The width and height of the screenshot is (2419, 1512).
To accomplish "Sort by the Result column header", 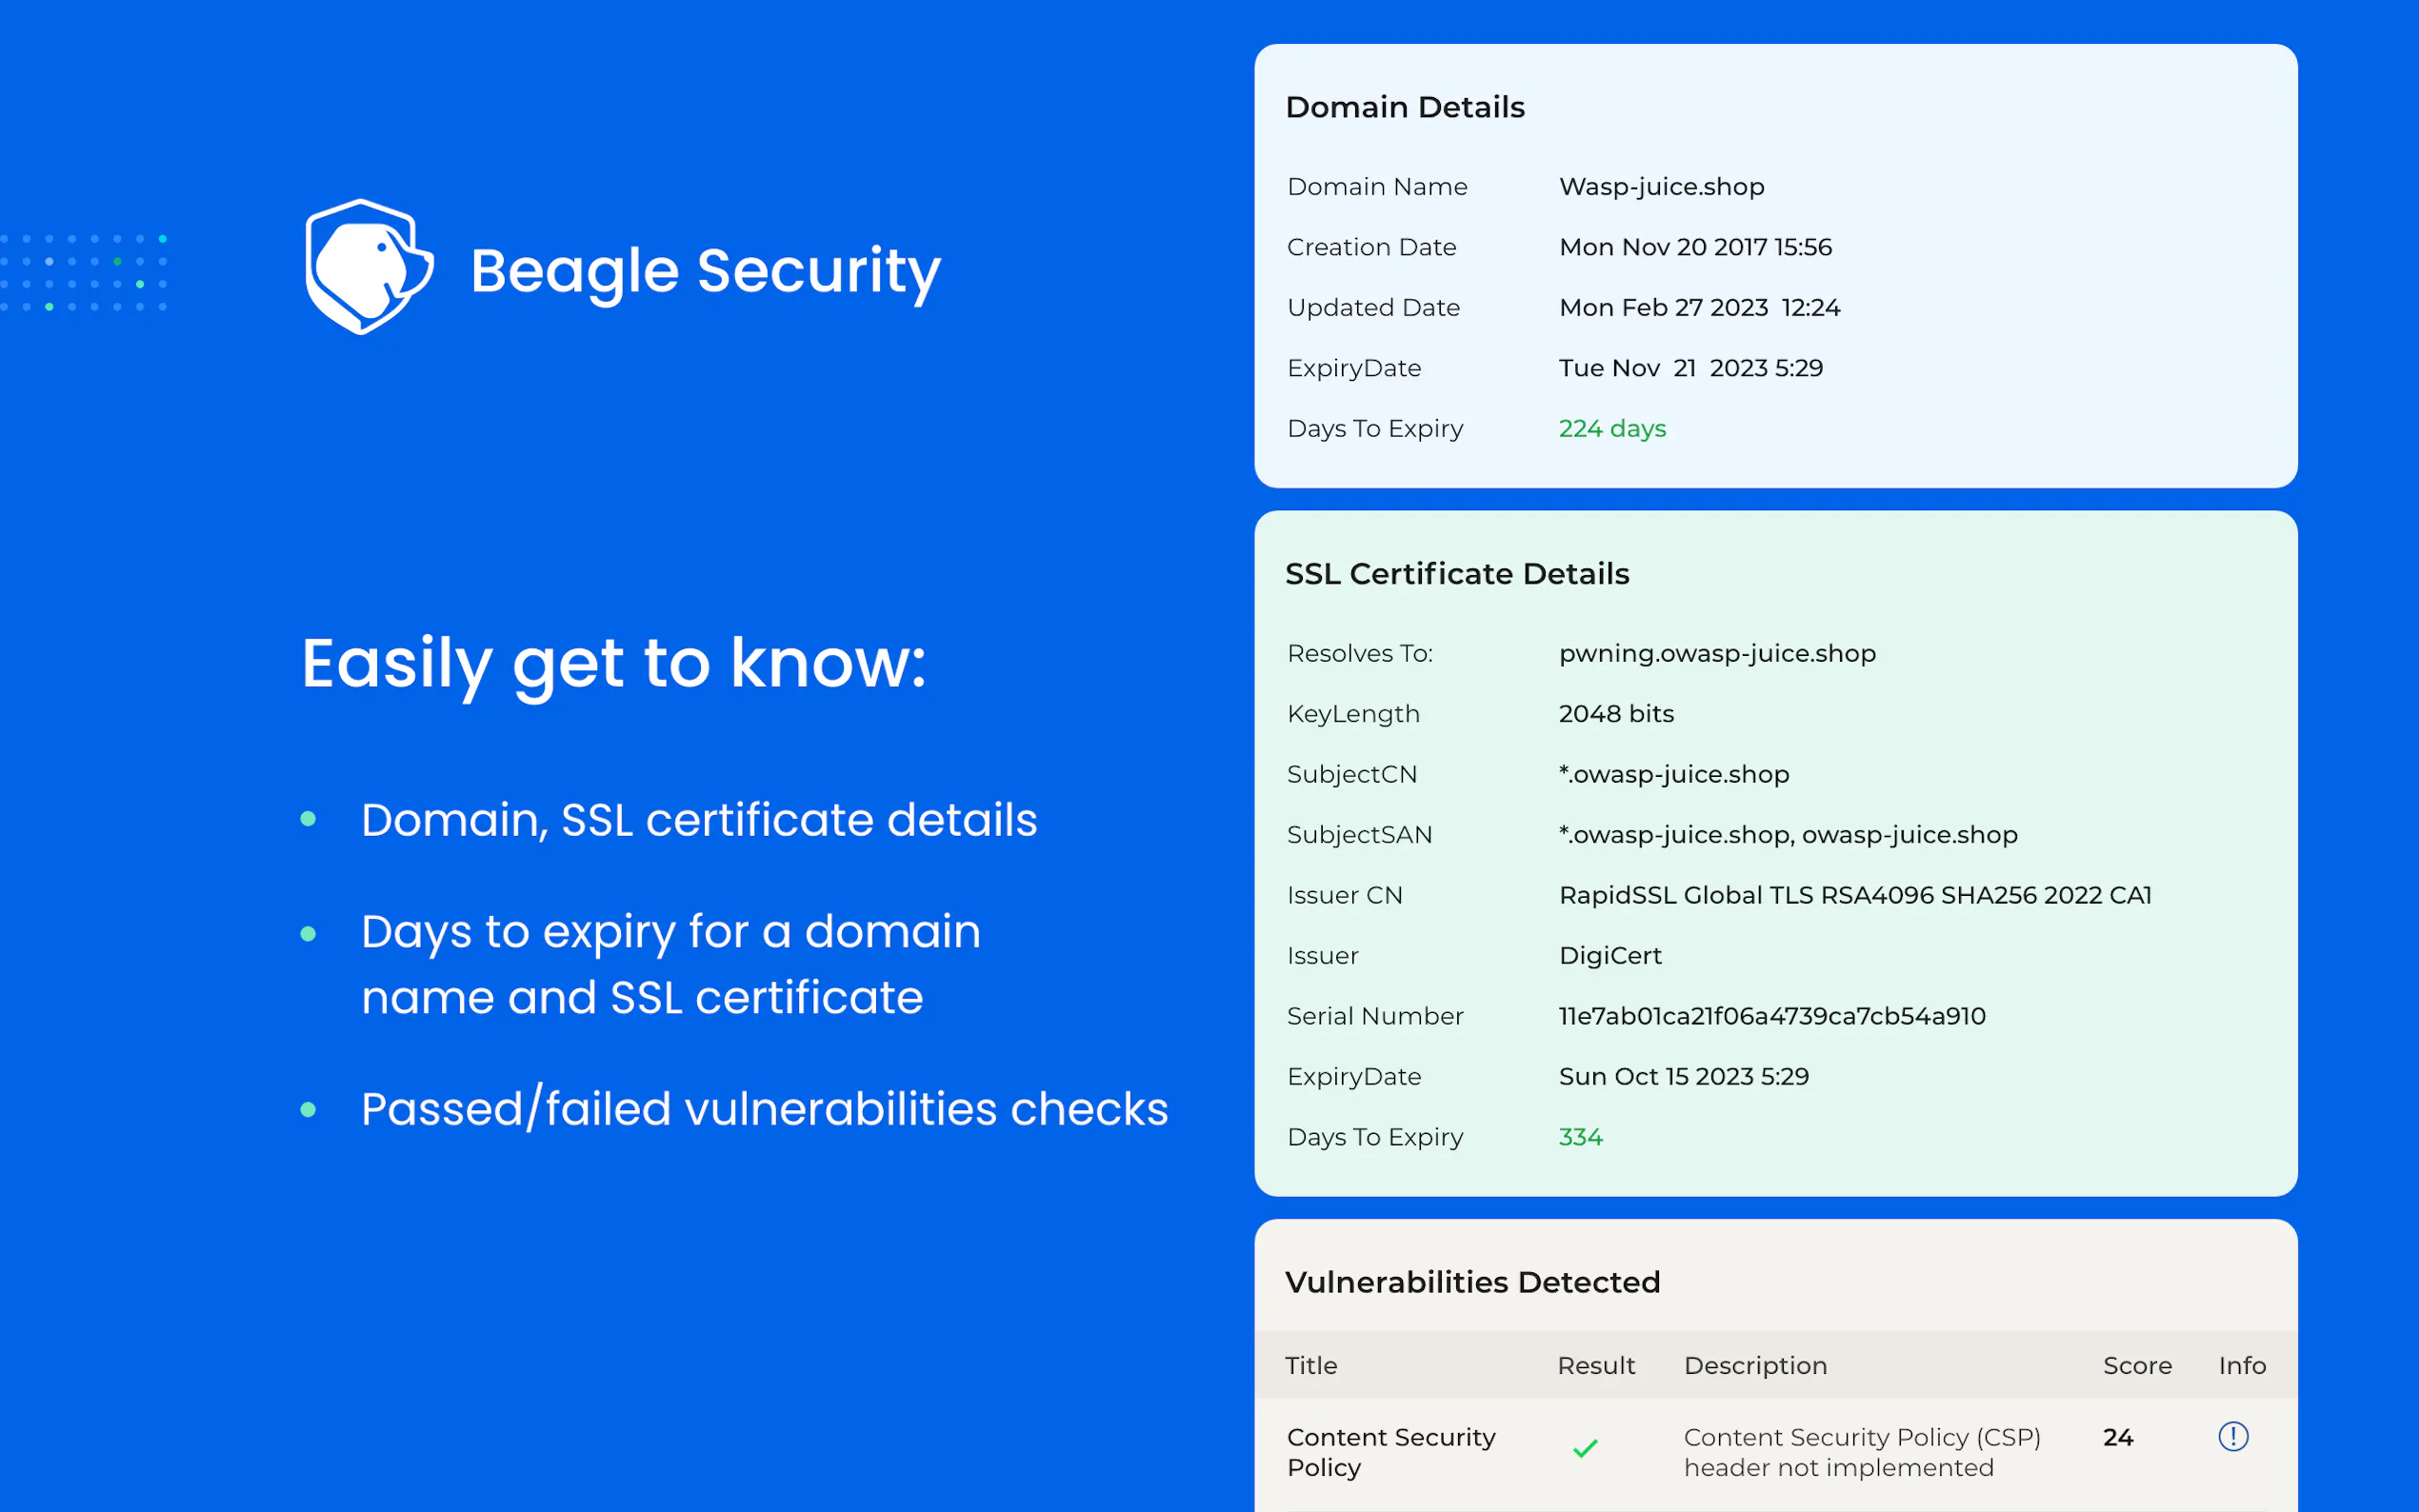I will click(x=1595, y=1365).
